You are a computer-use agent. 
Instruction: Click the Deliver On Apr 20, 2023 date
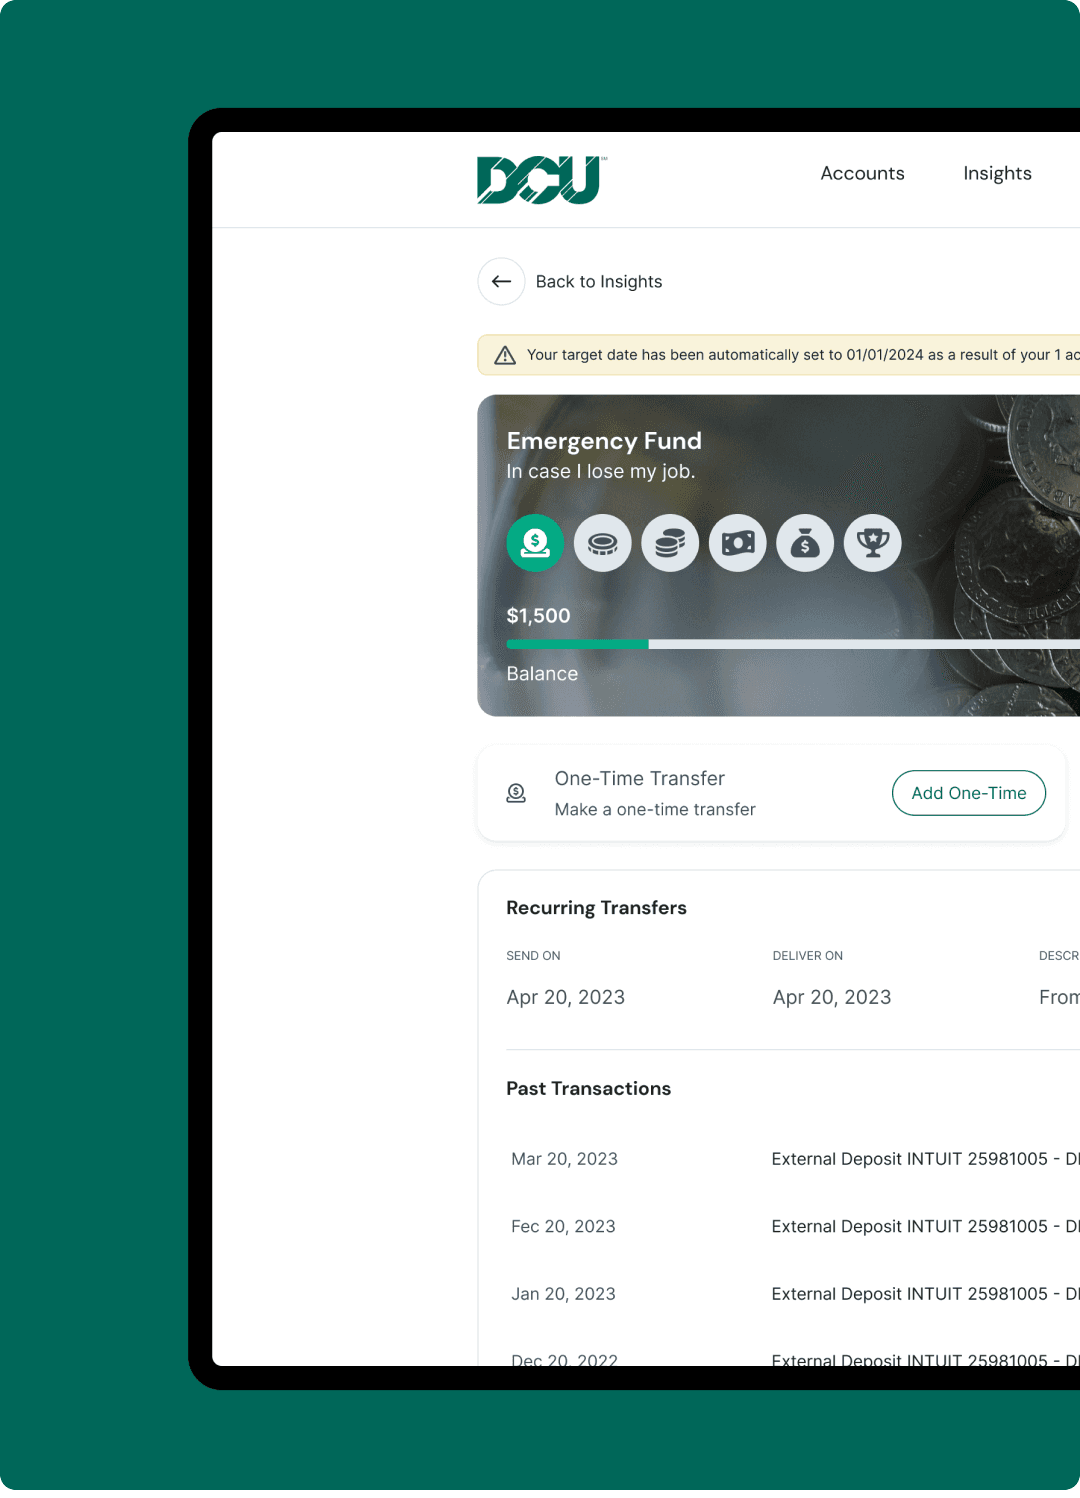click(832, 997)
